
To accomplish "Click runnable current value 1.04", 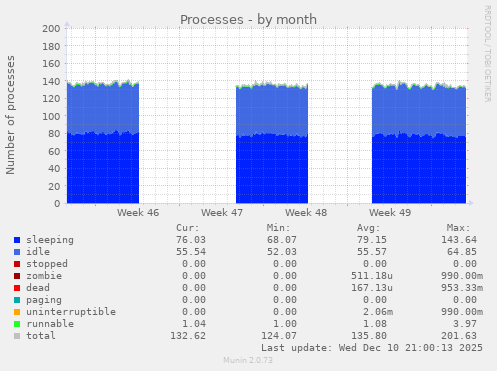I will 194,324.
